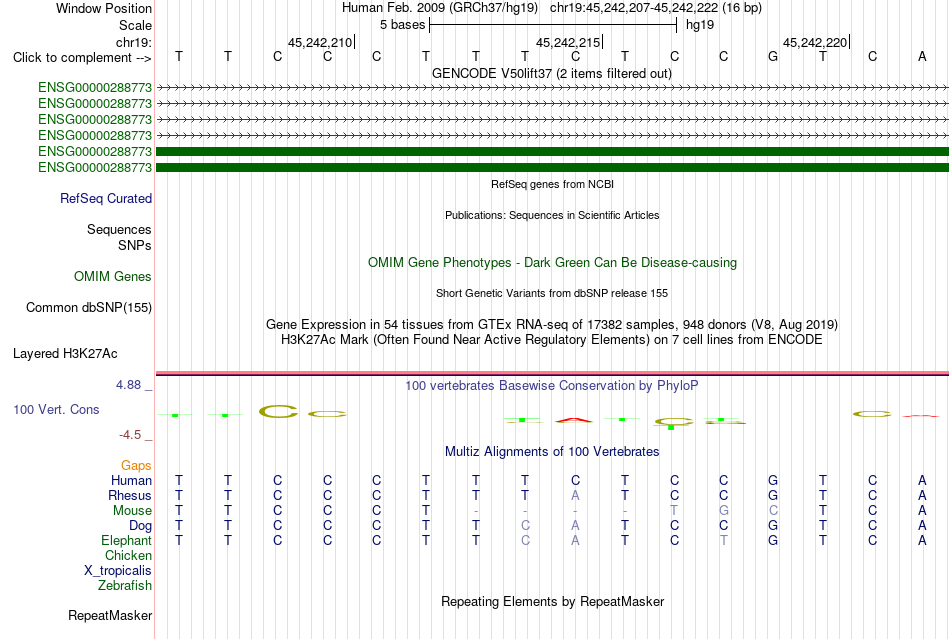Viewport: 950px width, 639px height.
Task: Select the 'Rhesus' alignment row label
Action: click(x=130, y=495)
